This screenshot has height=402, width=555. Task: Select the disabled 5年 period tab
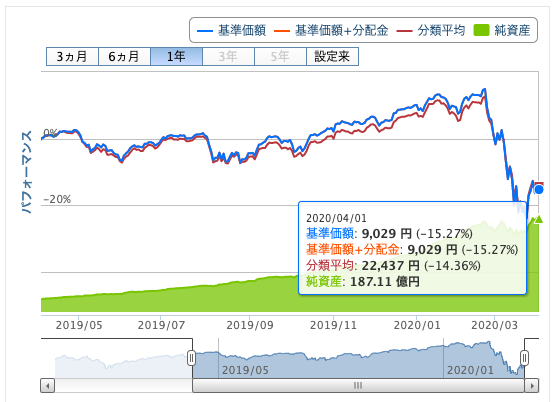[280, 57]
